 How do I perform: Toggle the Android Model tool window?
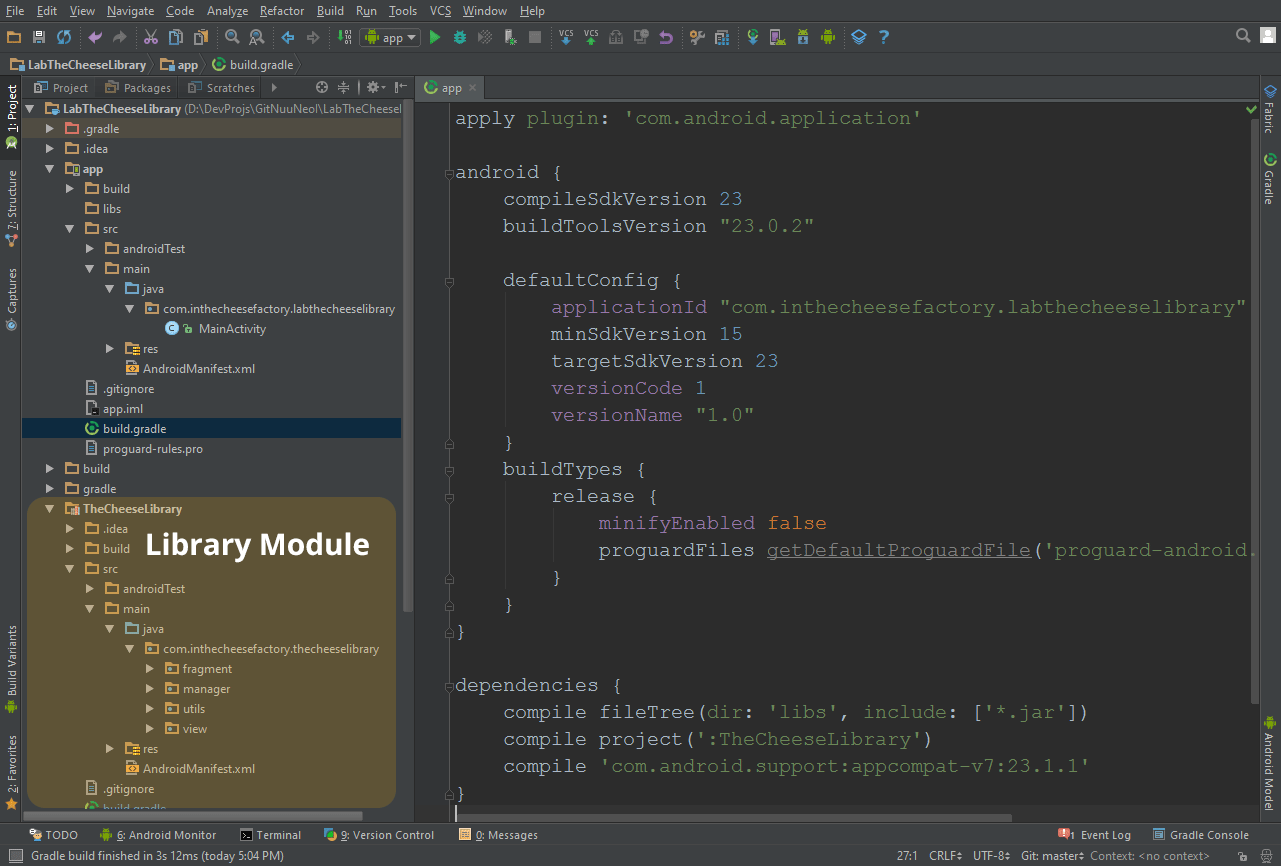point(1269,763)
